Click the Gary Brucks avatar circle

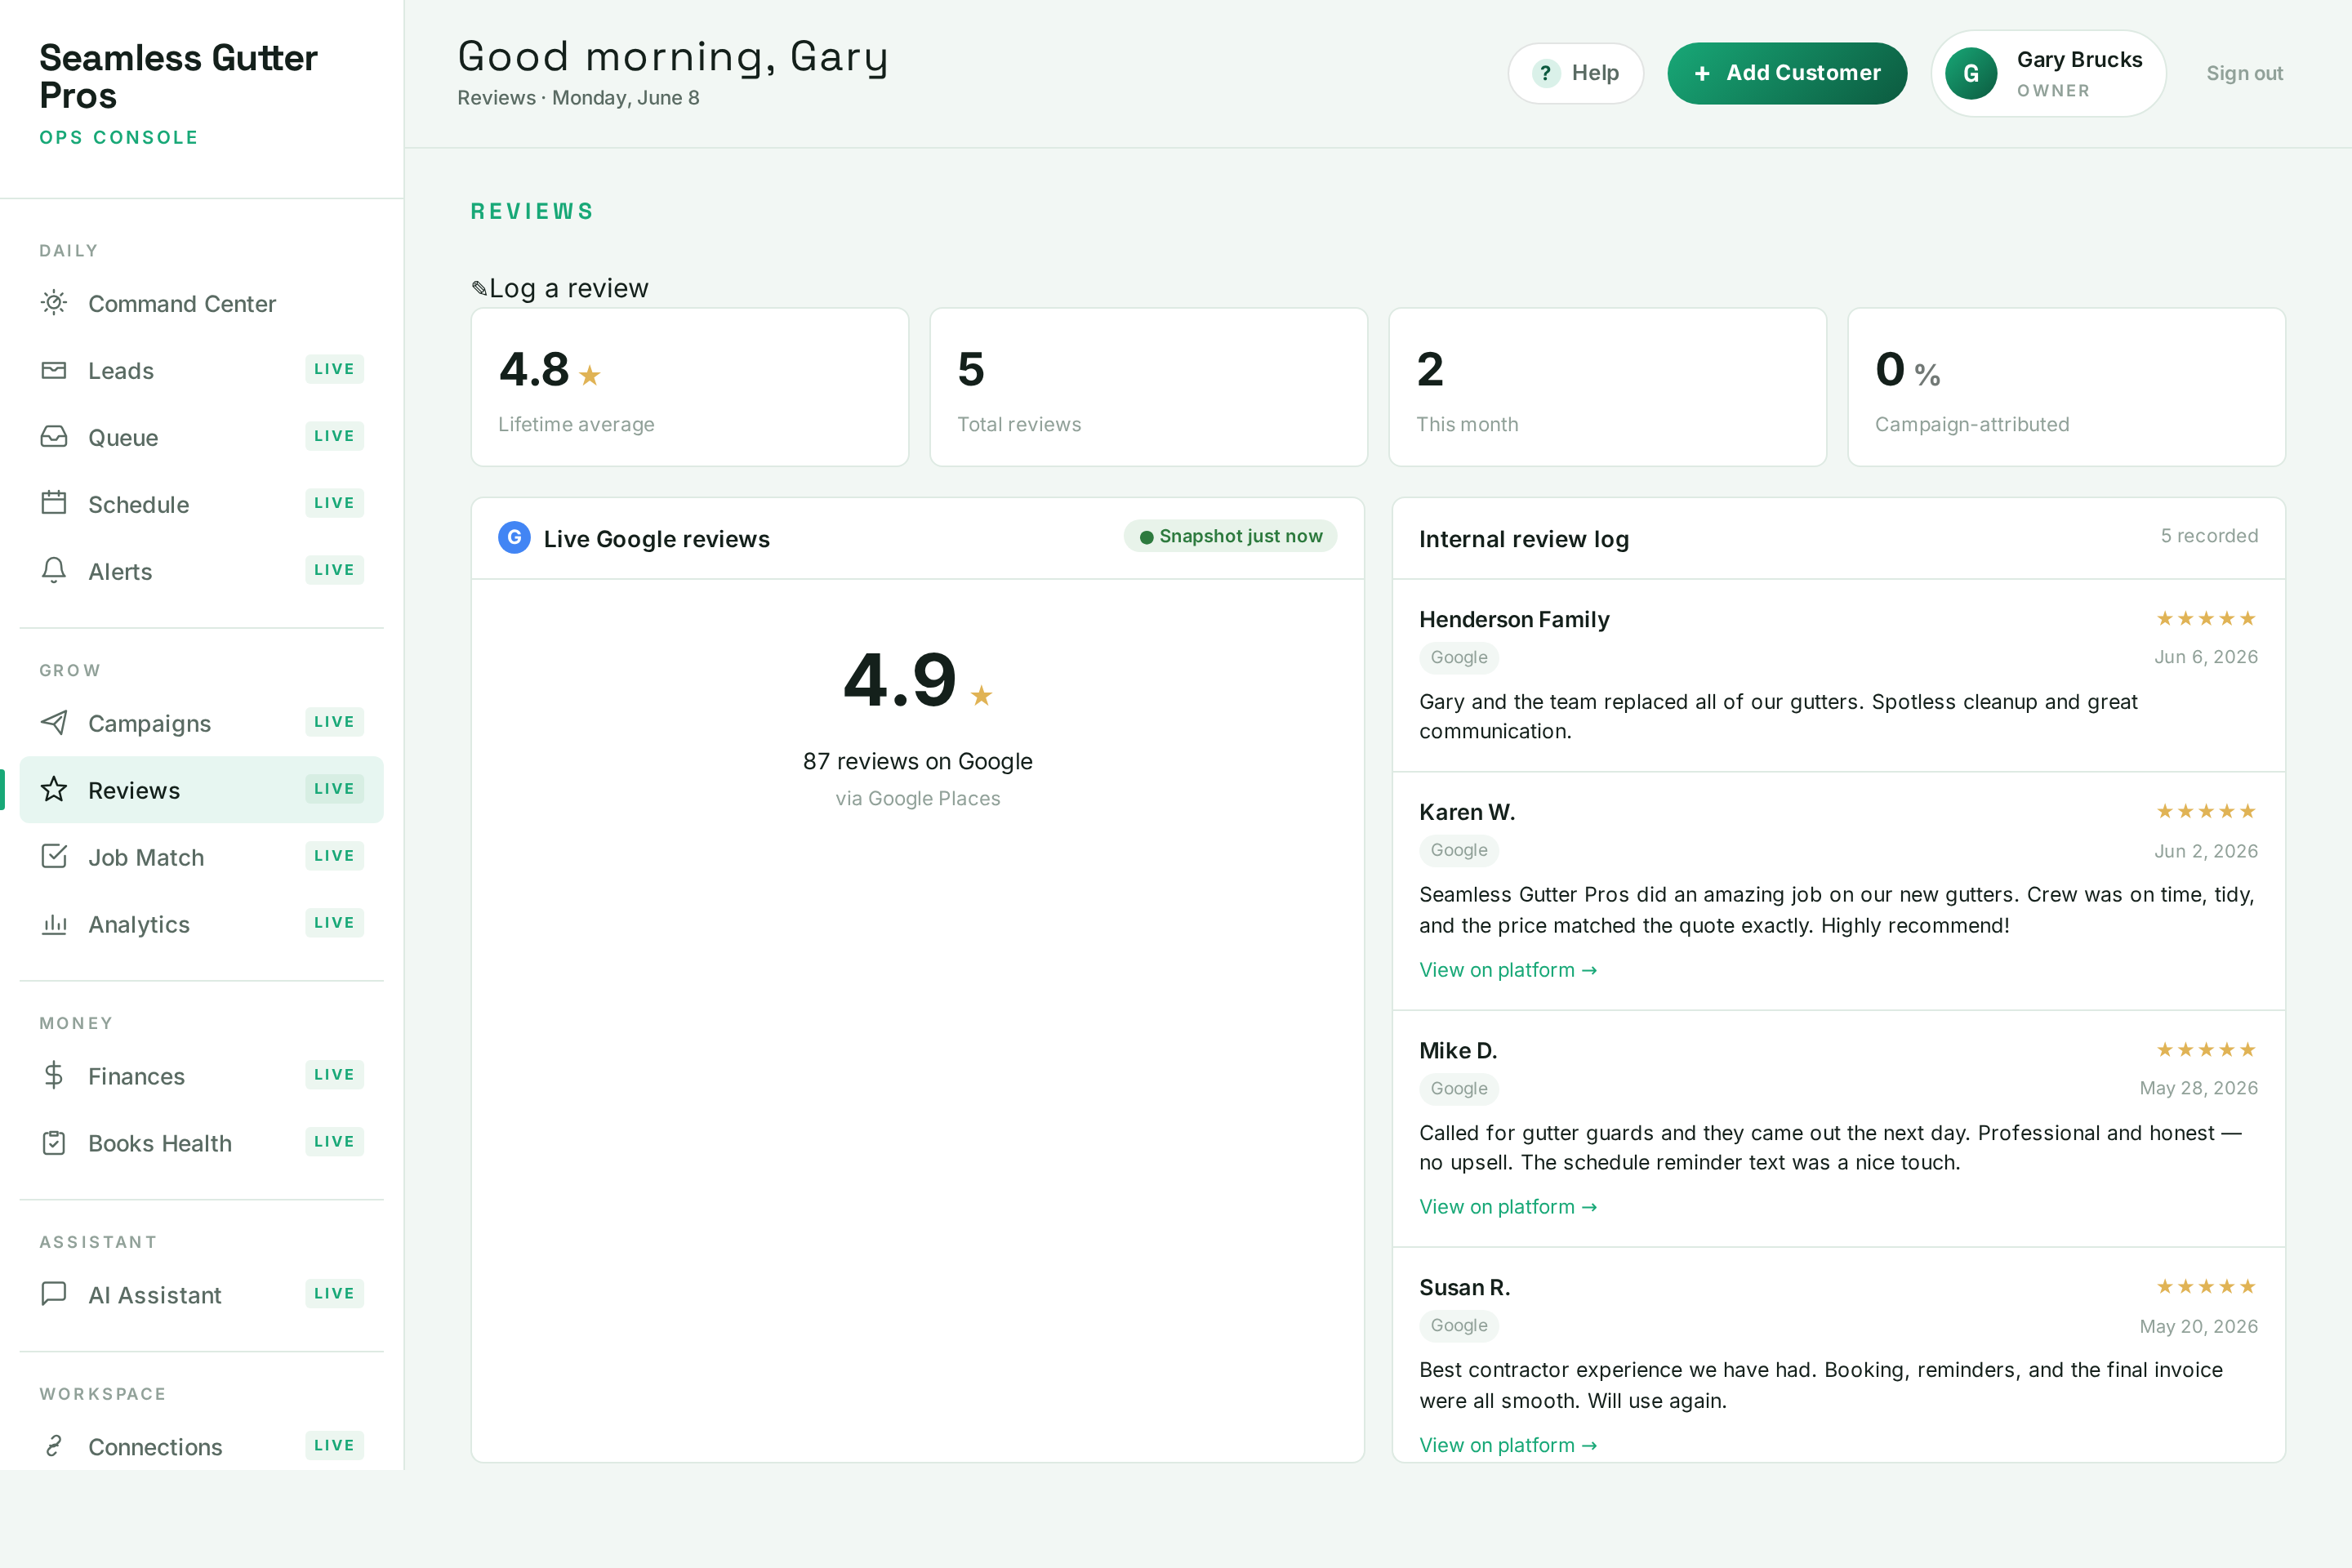pos(1970,73)
